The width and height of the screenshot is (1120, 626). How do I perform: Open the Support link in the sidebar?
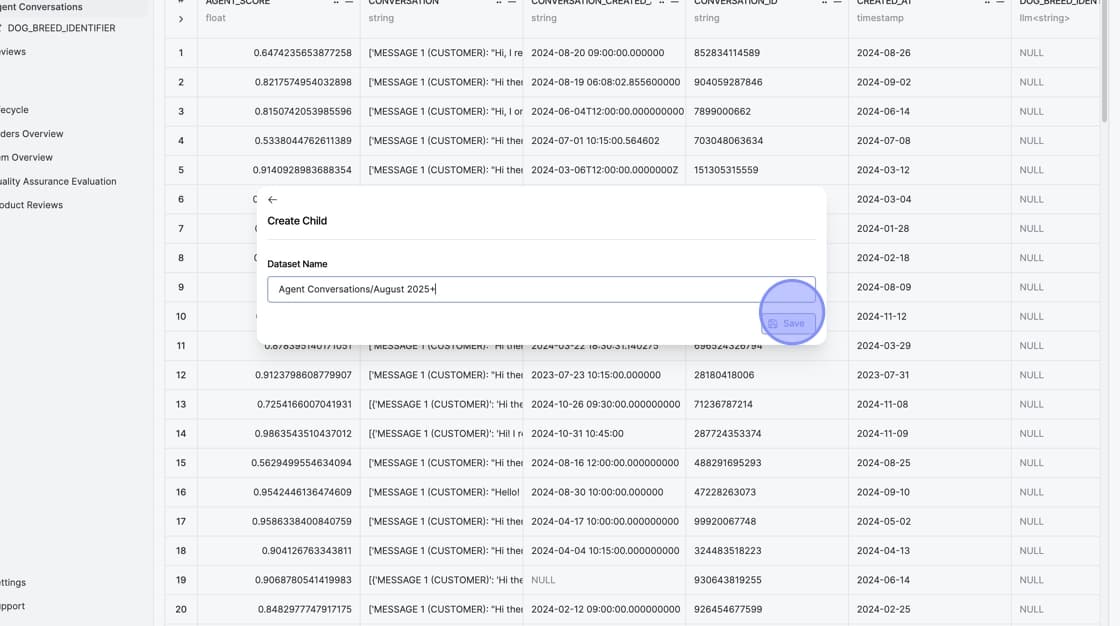point(13,606)
